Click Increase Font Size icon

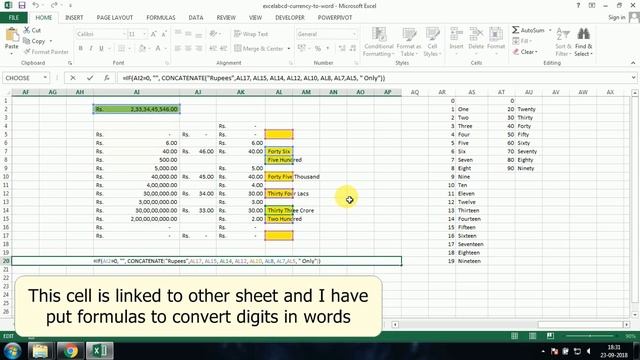click(153, 34)
